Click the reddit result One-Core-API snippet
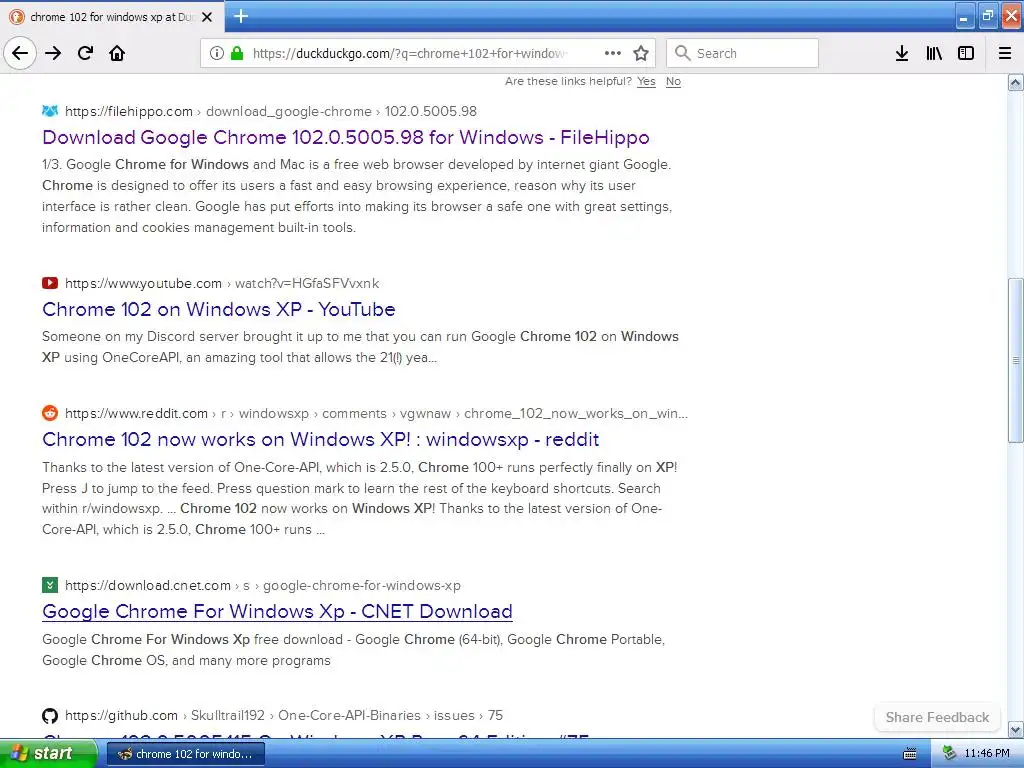 [x=360, y=498]
